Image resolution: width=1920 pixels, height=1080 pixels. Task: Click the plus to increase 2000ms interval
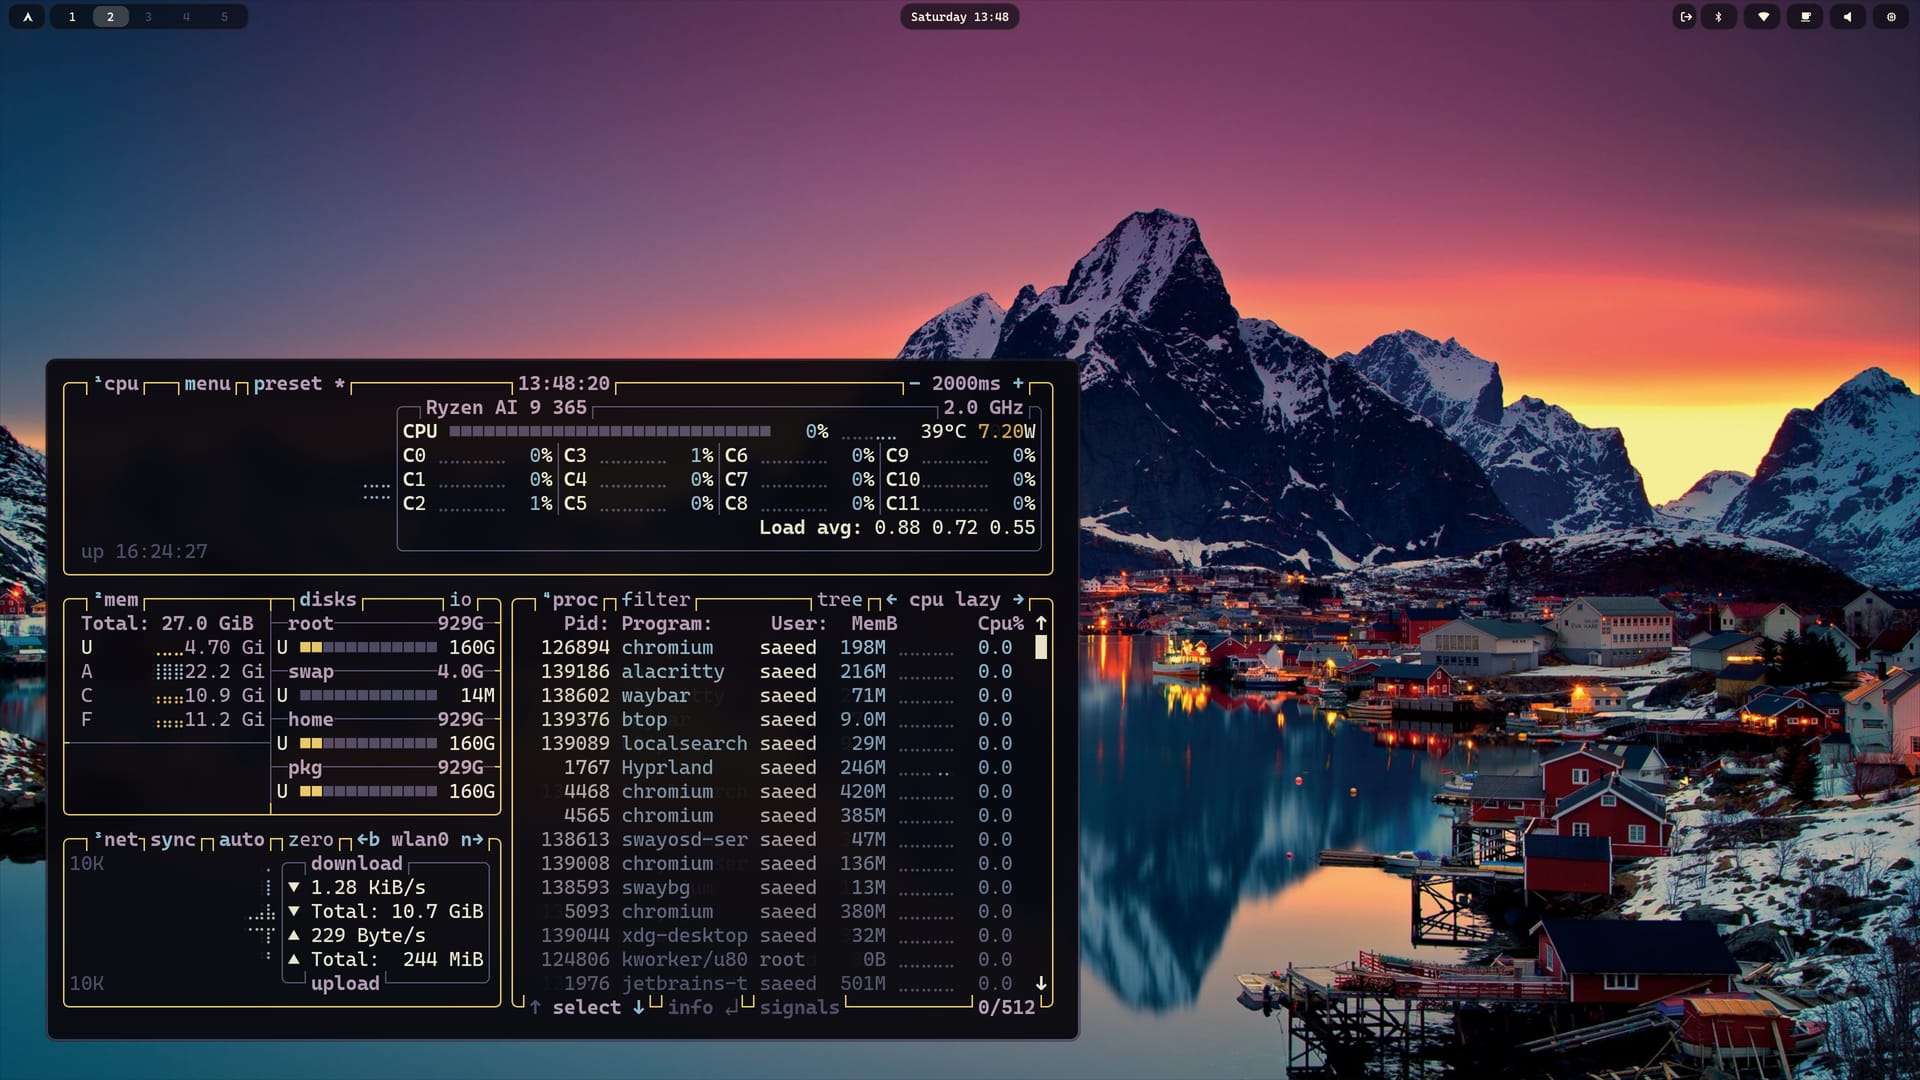pos(1018,383)
